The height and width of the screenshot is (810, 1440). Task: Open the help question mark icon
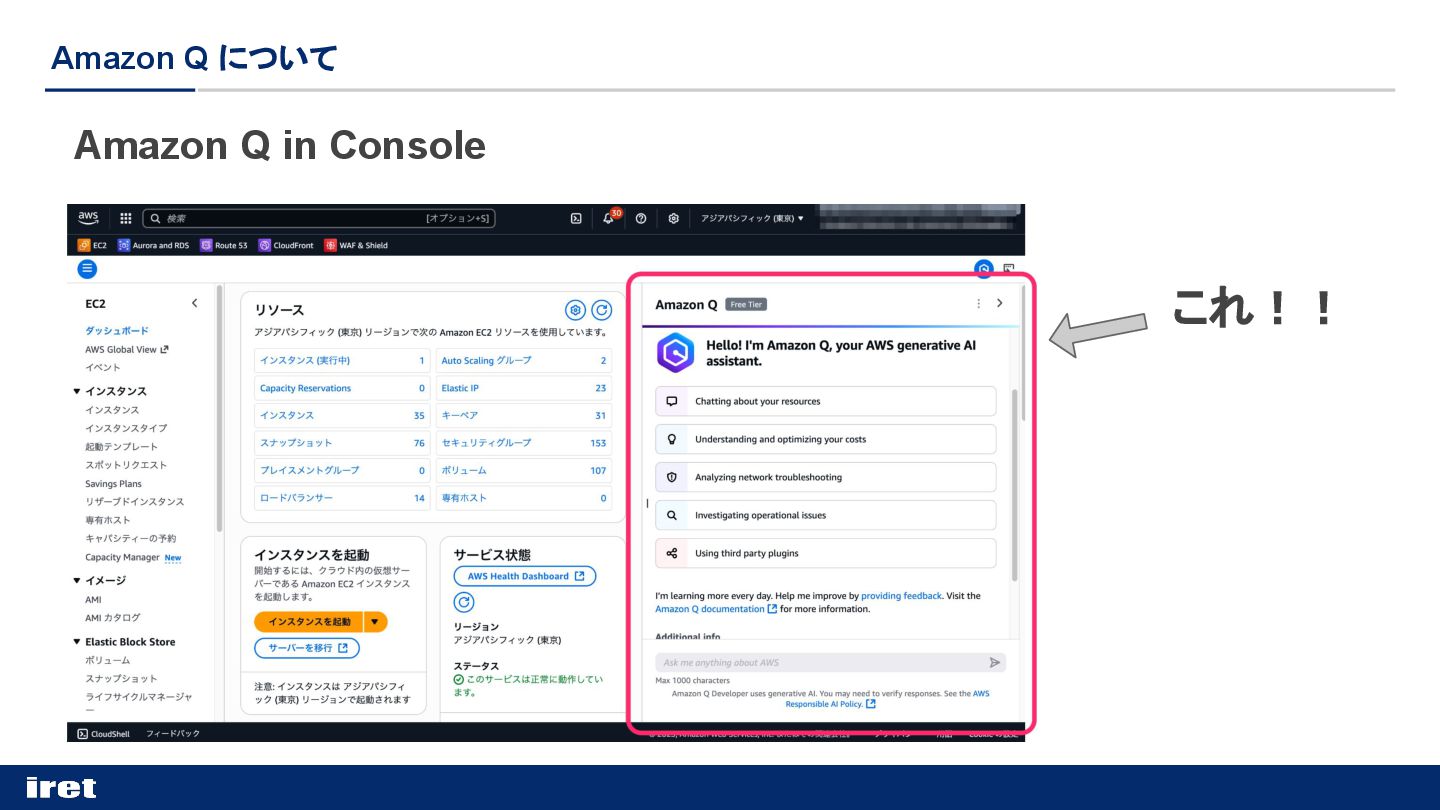coord(641,218)
